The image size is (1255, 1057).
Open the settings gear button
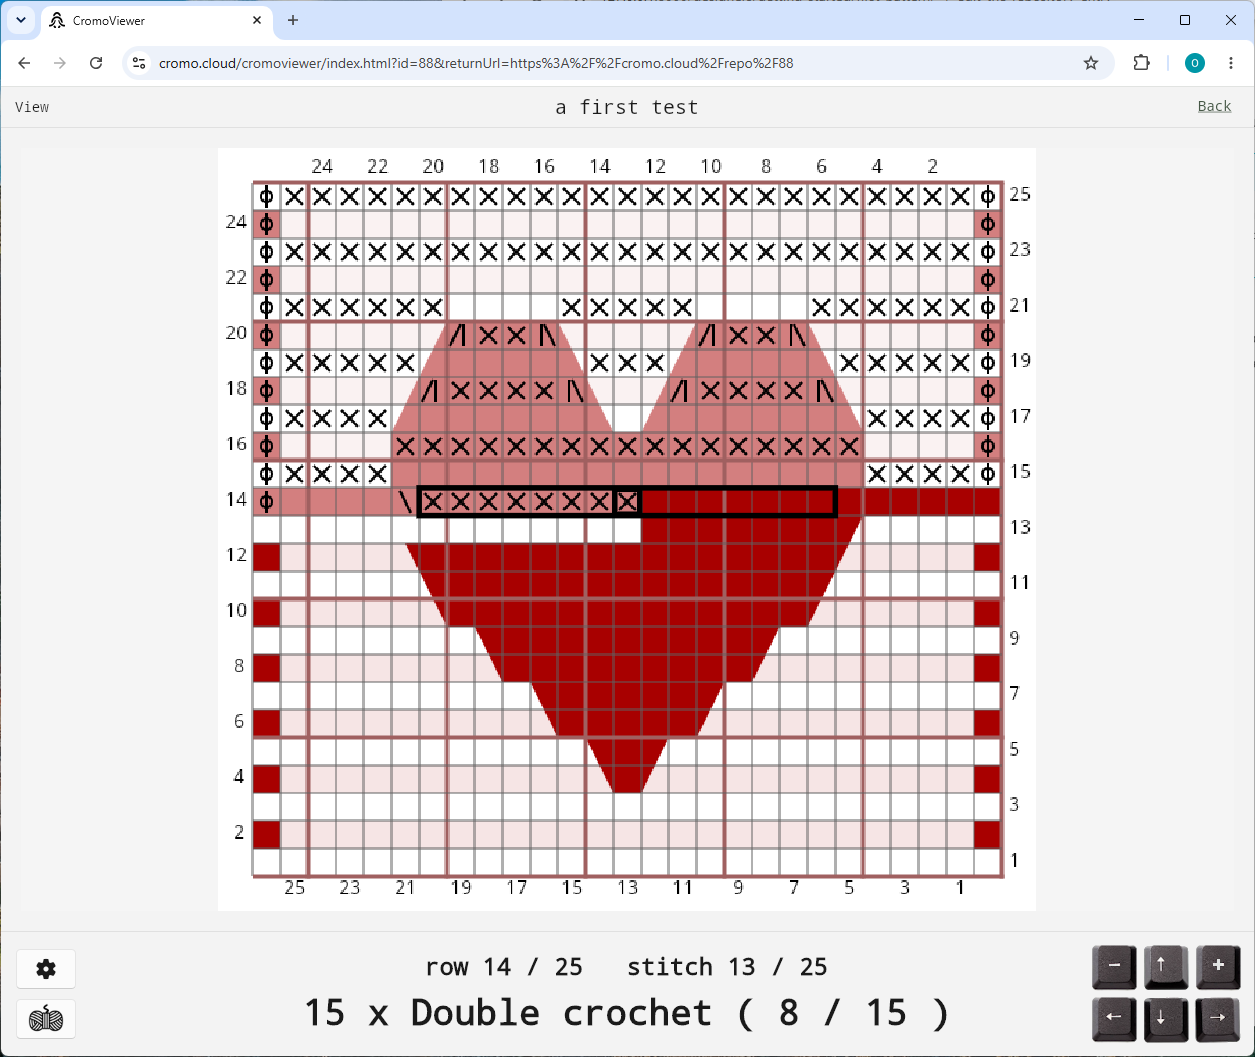coord(46,969)
